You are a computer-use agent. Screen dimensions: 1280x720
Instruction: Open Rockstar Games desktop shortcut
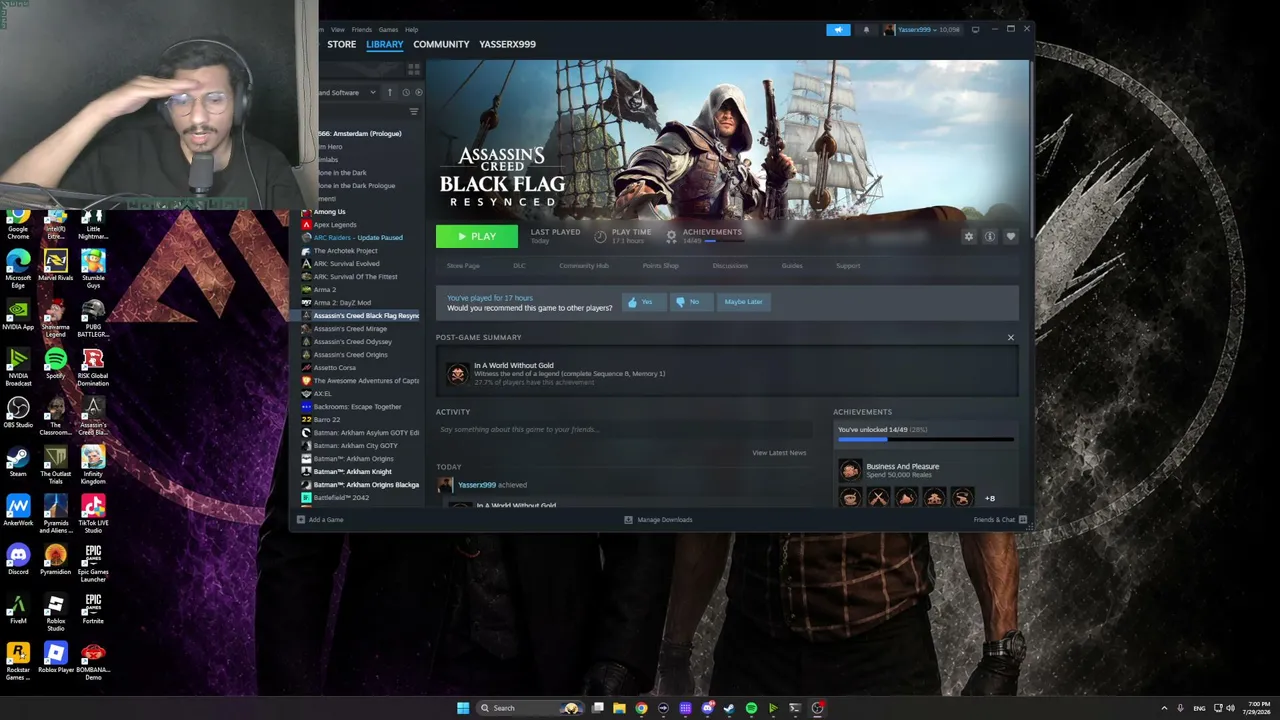18,662
